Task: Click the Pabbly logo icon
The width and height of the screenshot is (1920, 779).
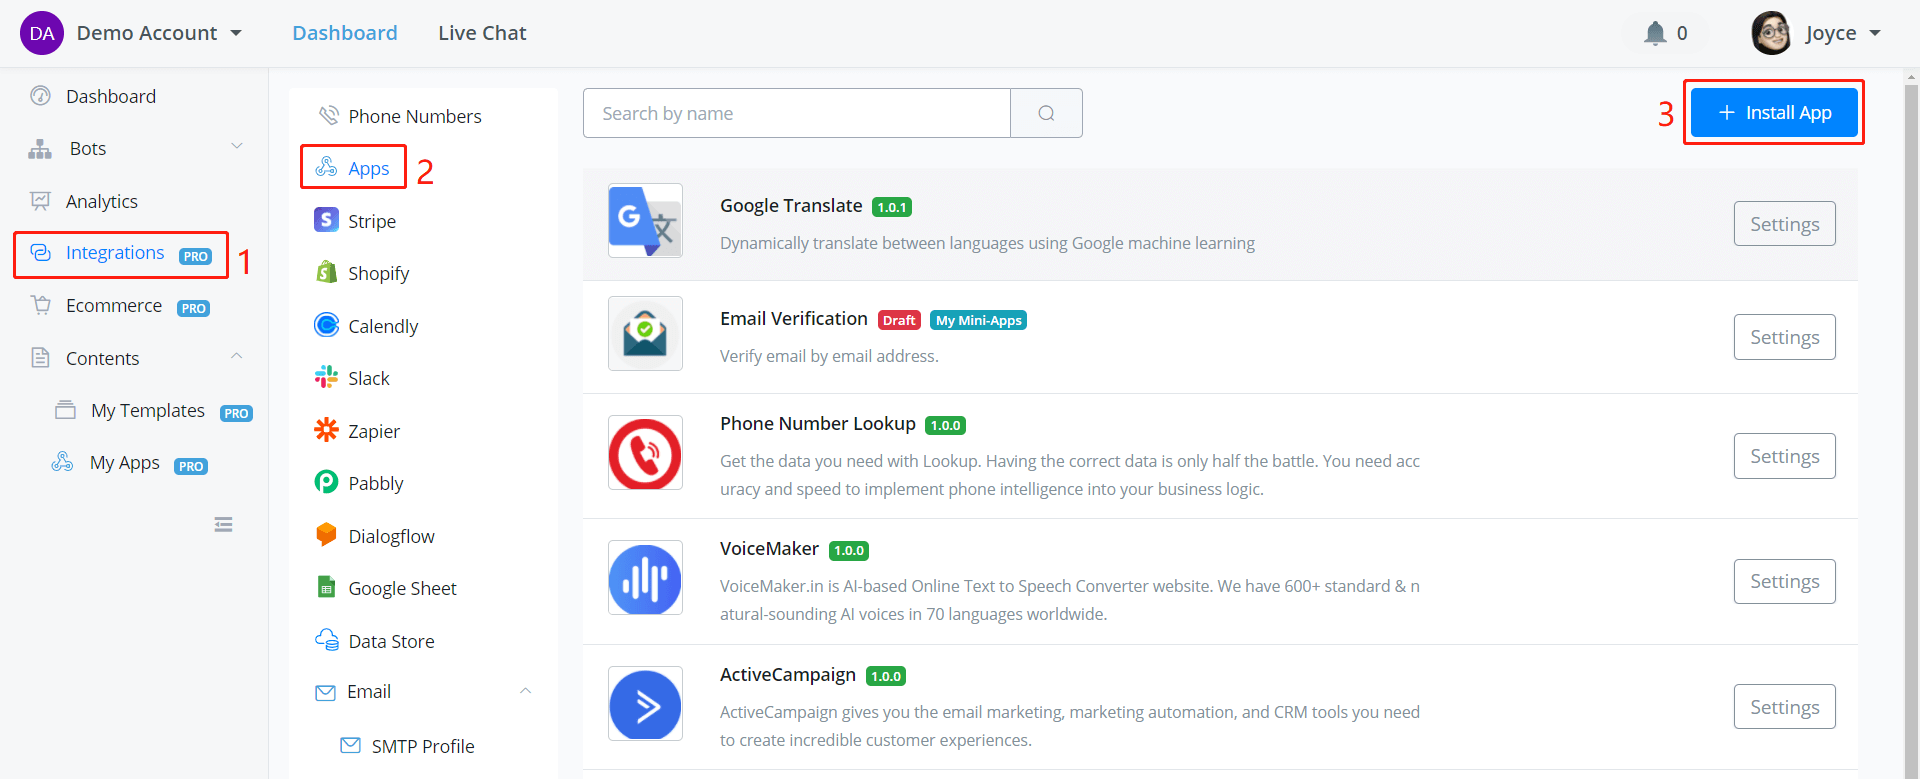Action: click(326, 482)
